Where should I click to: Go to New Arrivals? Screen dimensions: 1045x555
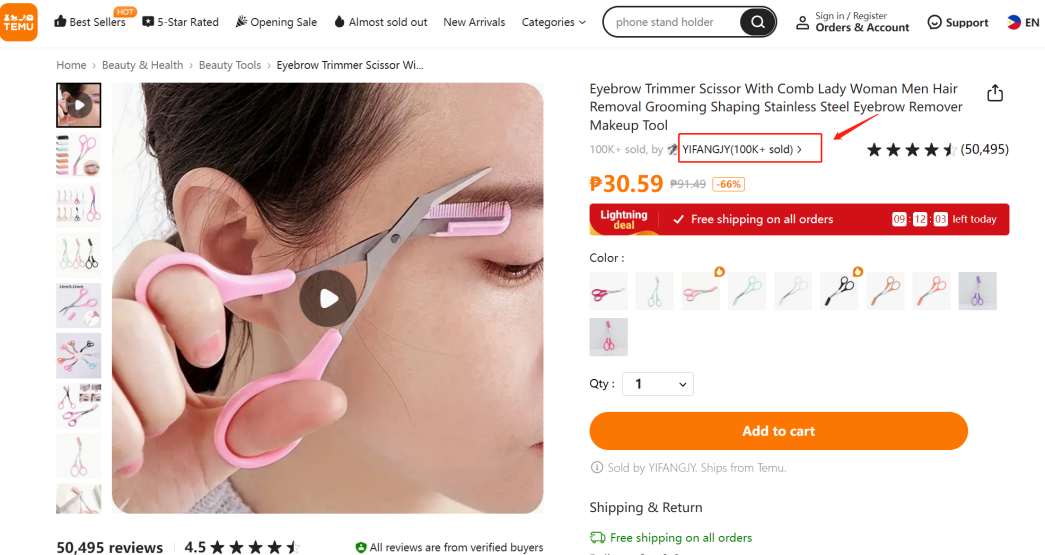[x=474, y=22]
